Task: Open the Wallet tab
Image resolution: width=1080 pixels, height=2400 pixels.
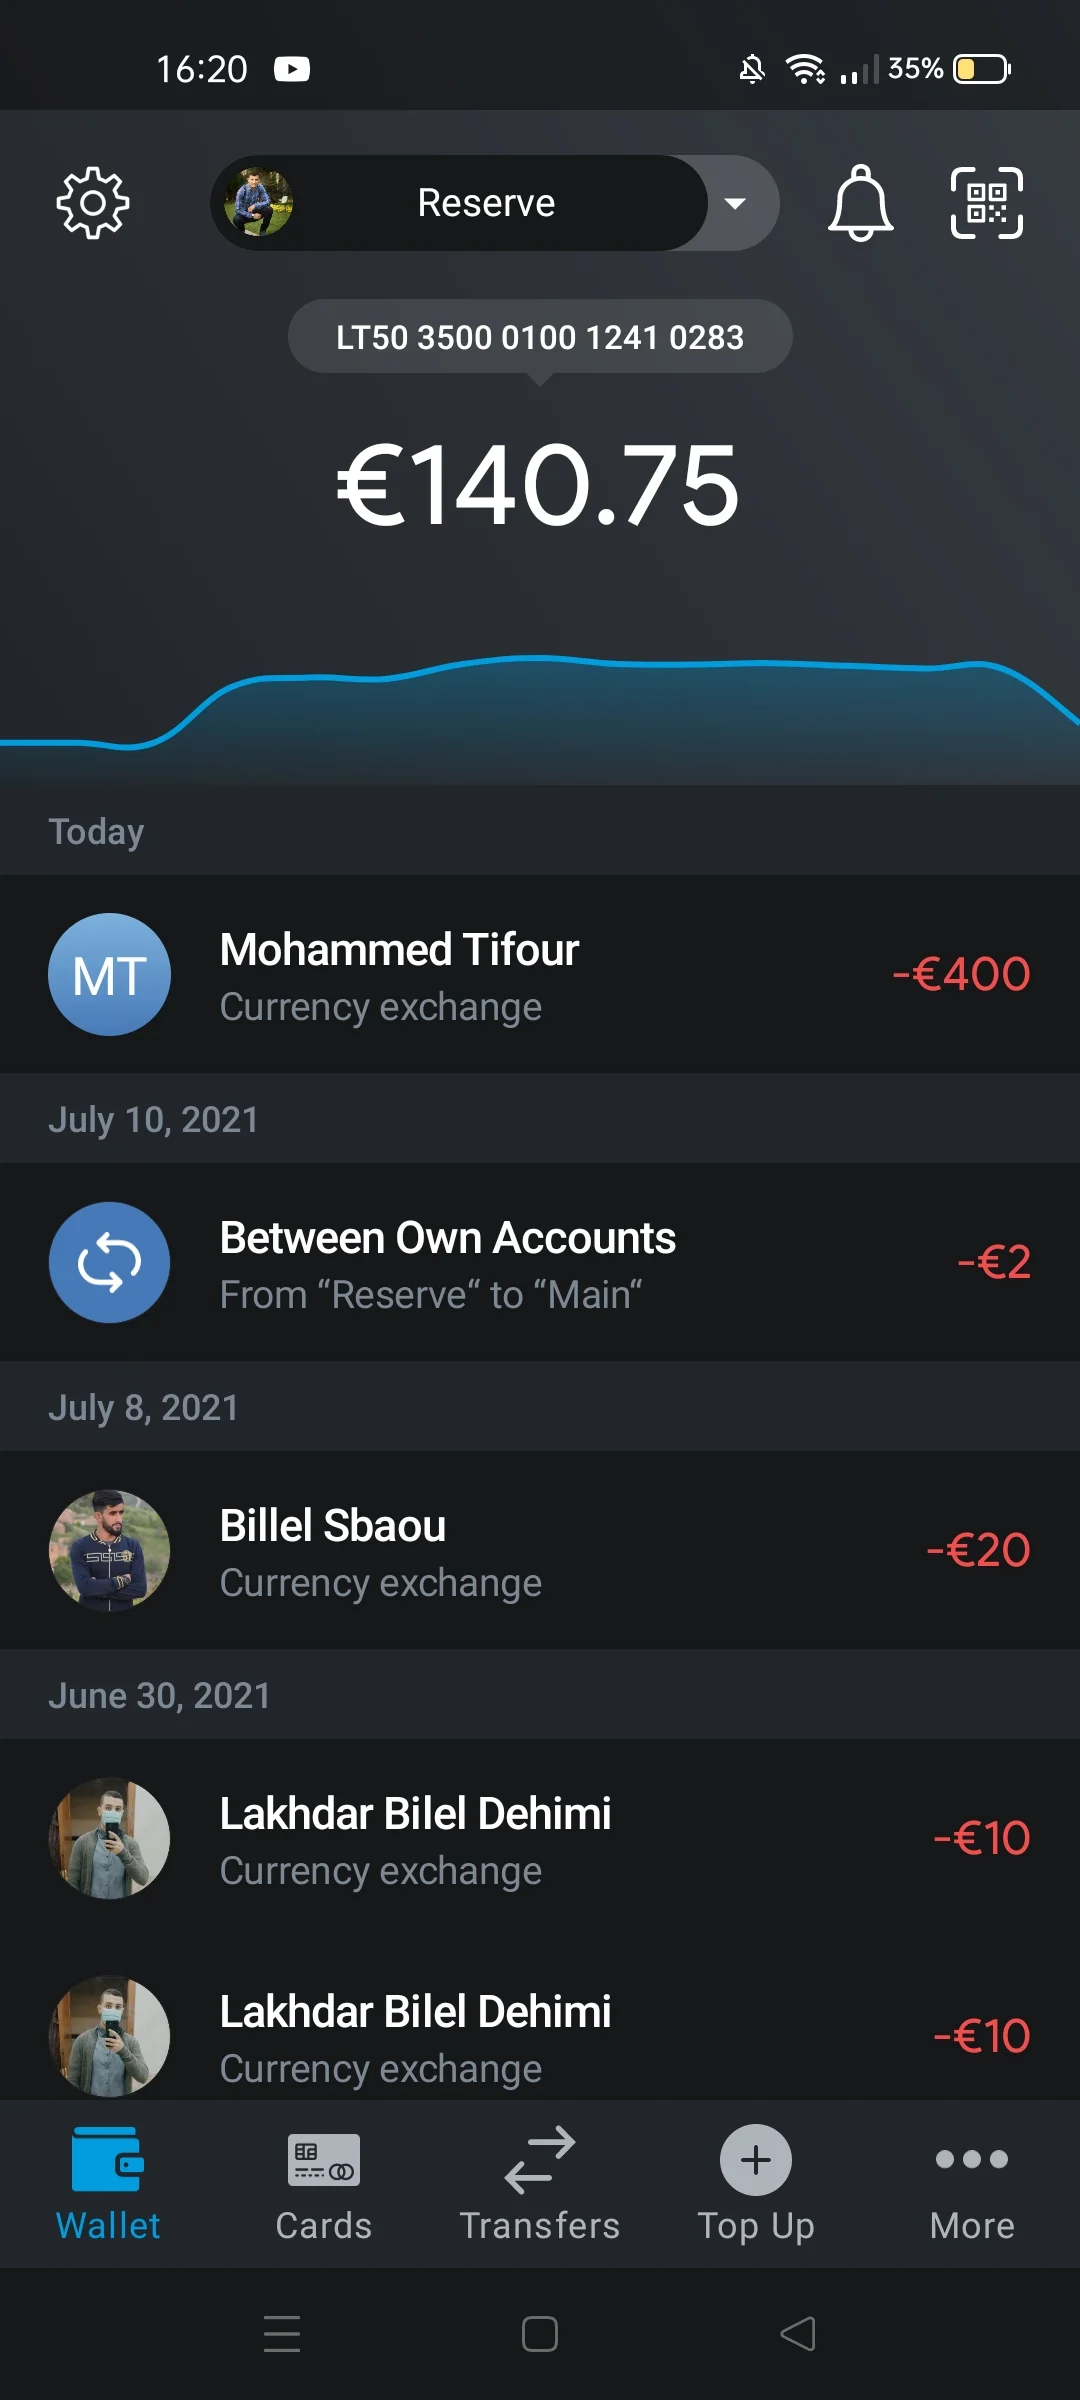Action: point(108,2183)
